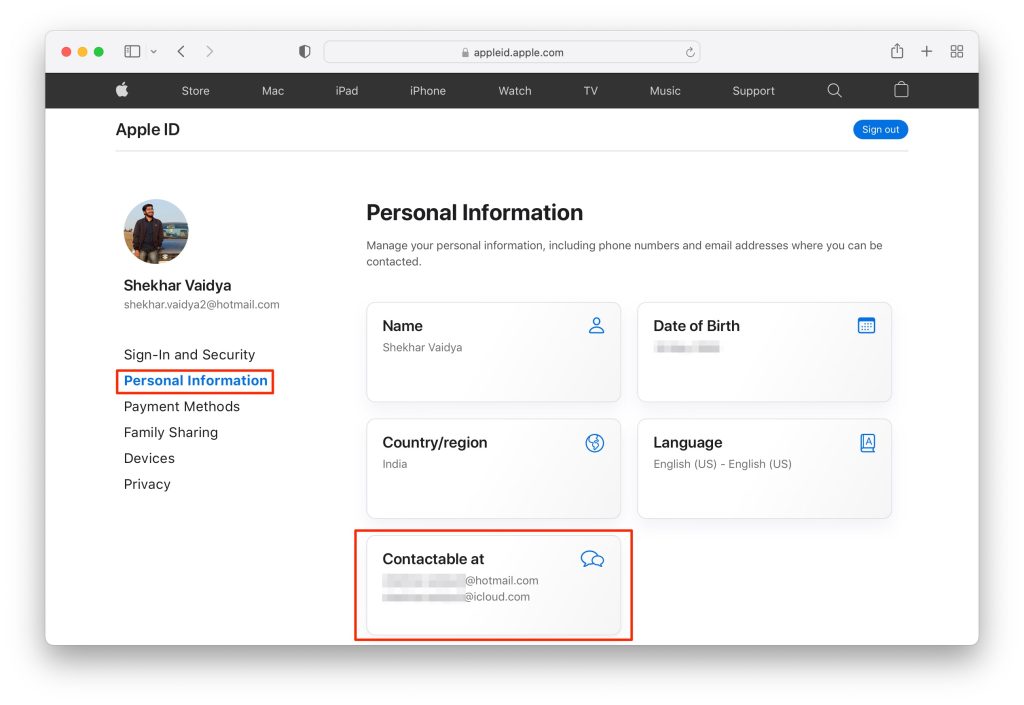1024x705 pixels.
Task: Click the India value text
Action: click(x=394, y=463)
